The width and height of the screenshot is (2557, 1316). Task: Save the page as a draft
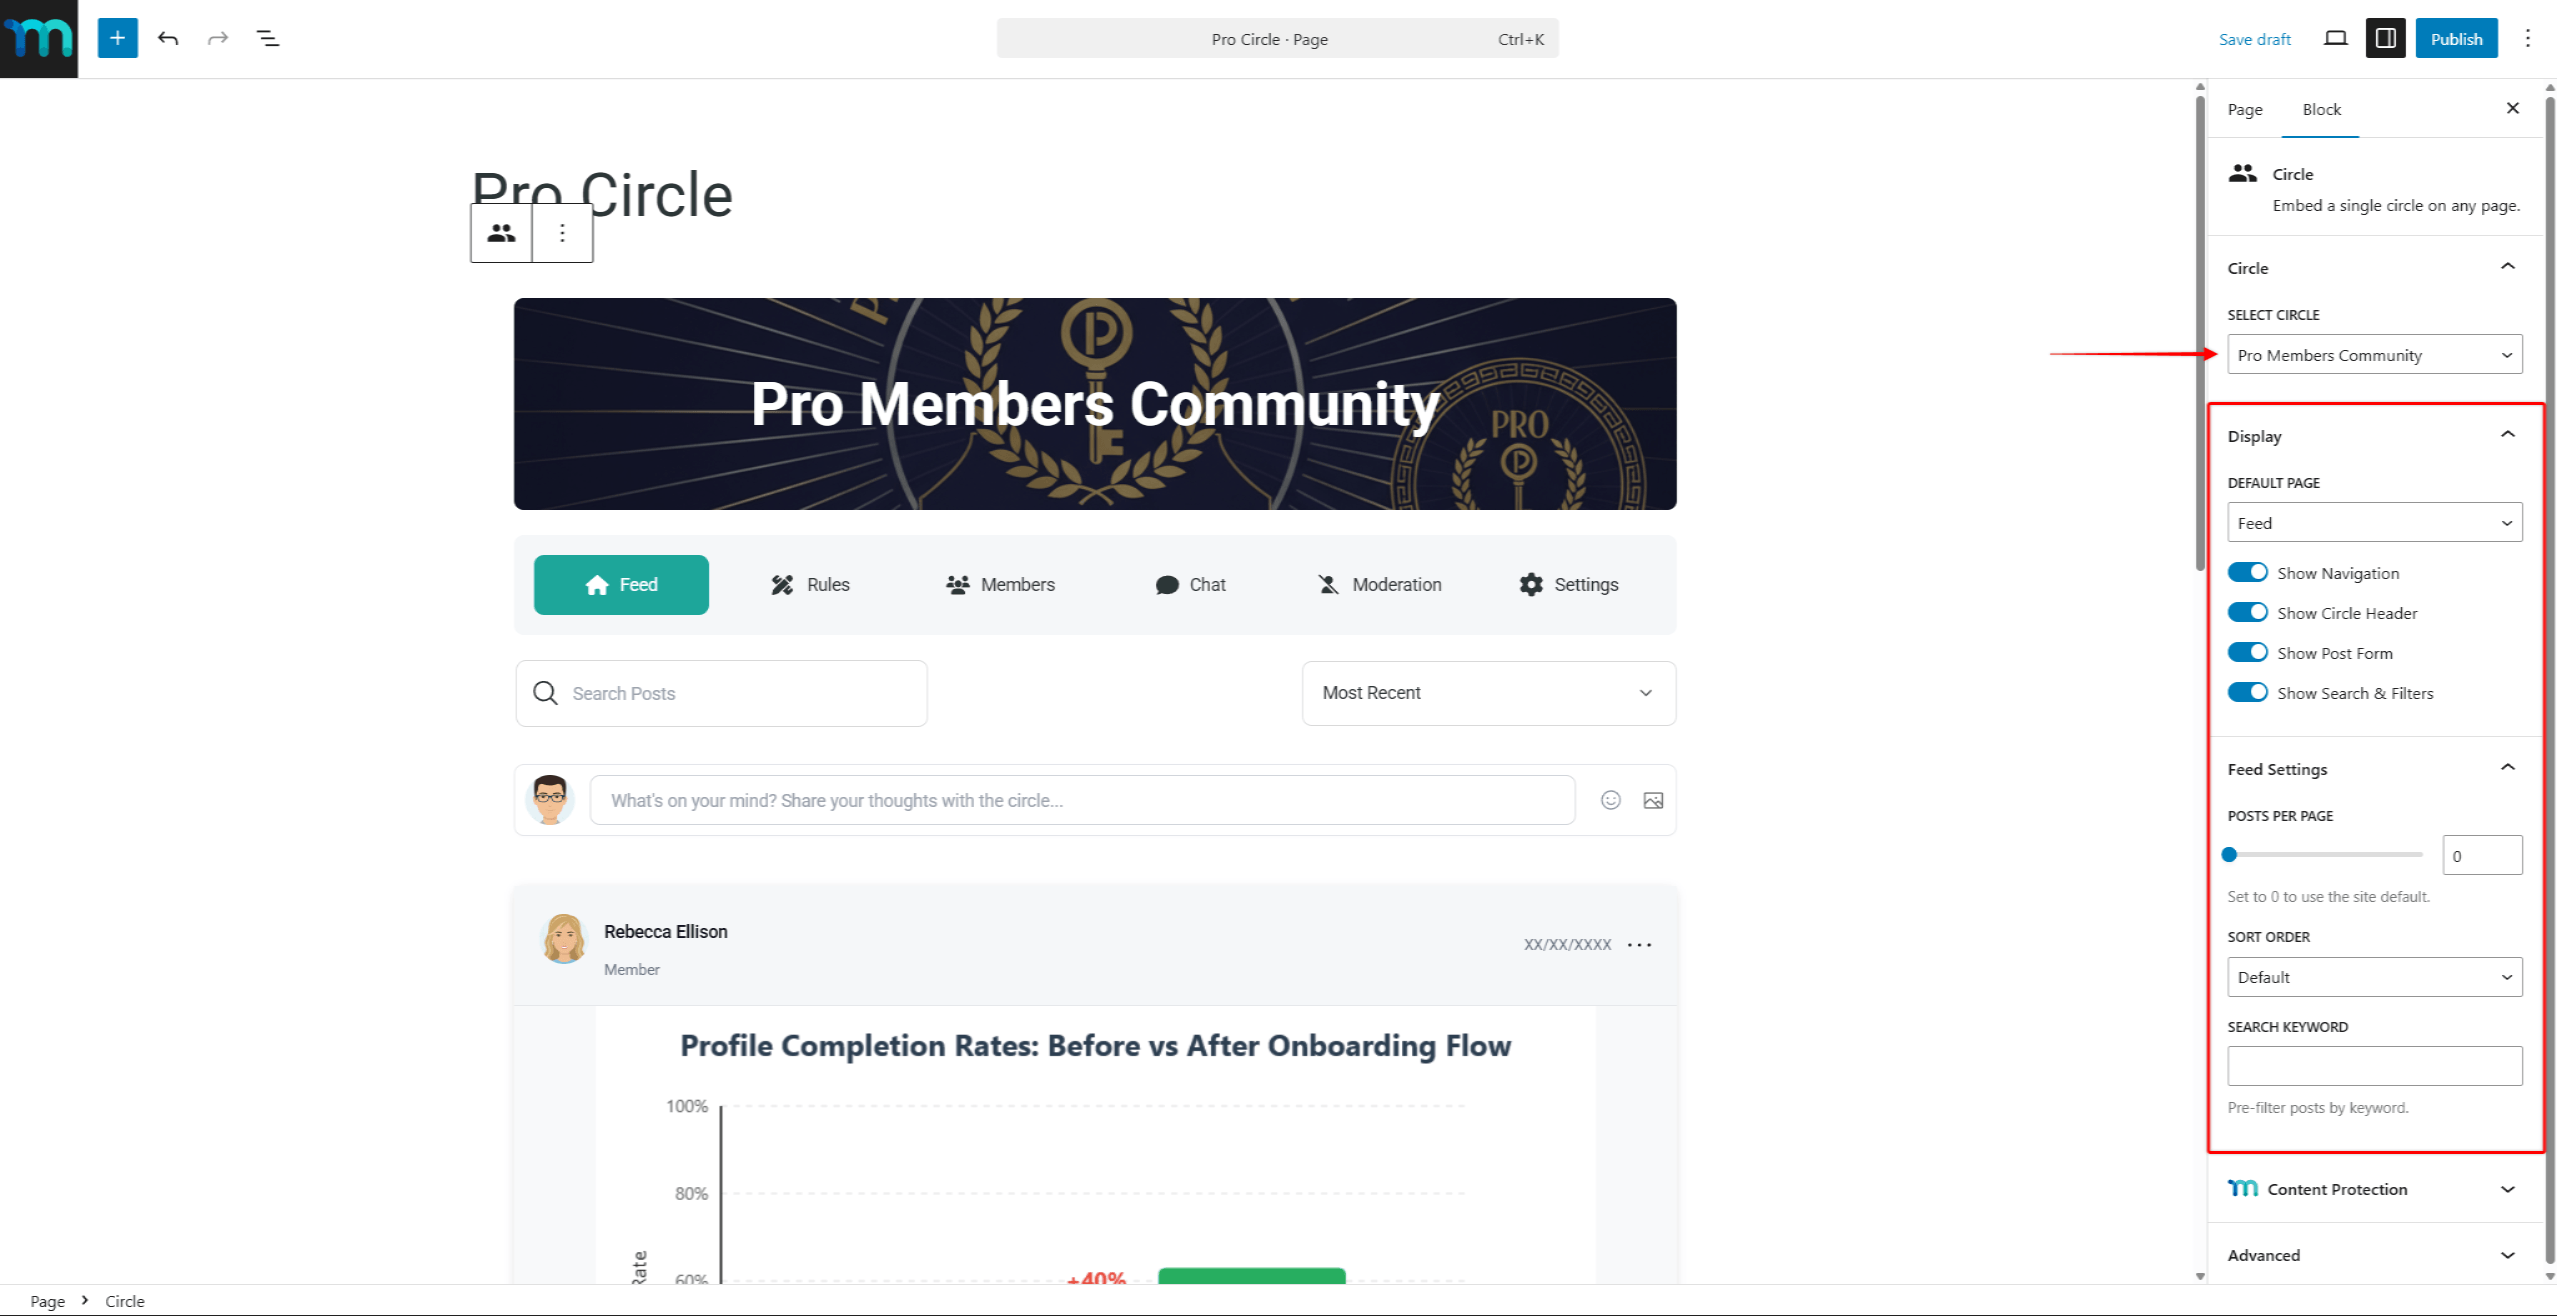click(x=2254, y=38)
